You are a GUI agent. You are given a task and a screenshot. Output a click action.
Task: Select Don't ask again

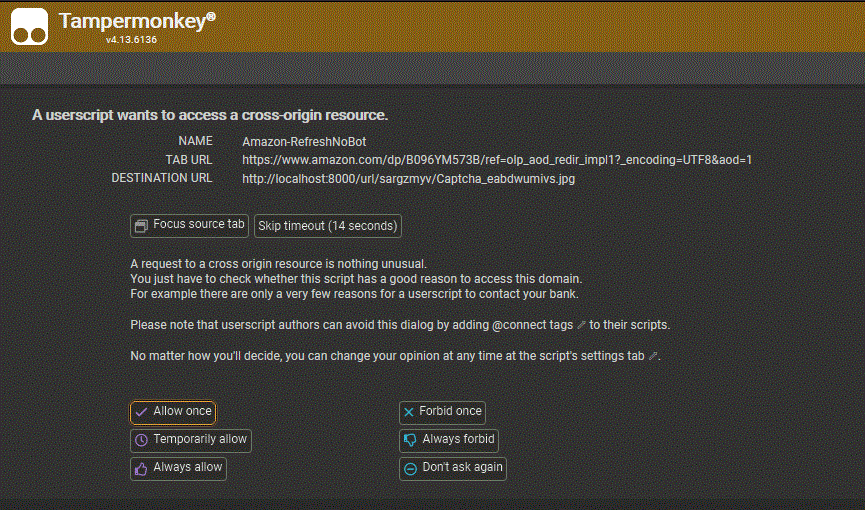click(x=453, y=469)
